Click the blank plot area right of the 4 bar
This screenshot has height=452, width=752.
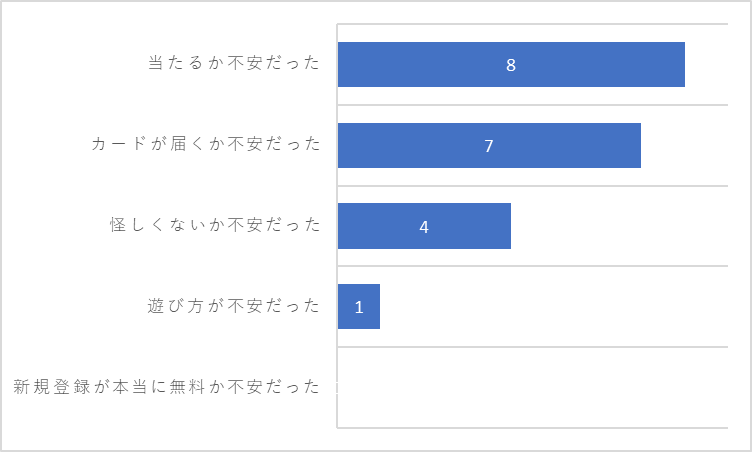pos(620,226)
